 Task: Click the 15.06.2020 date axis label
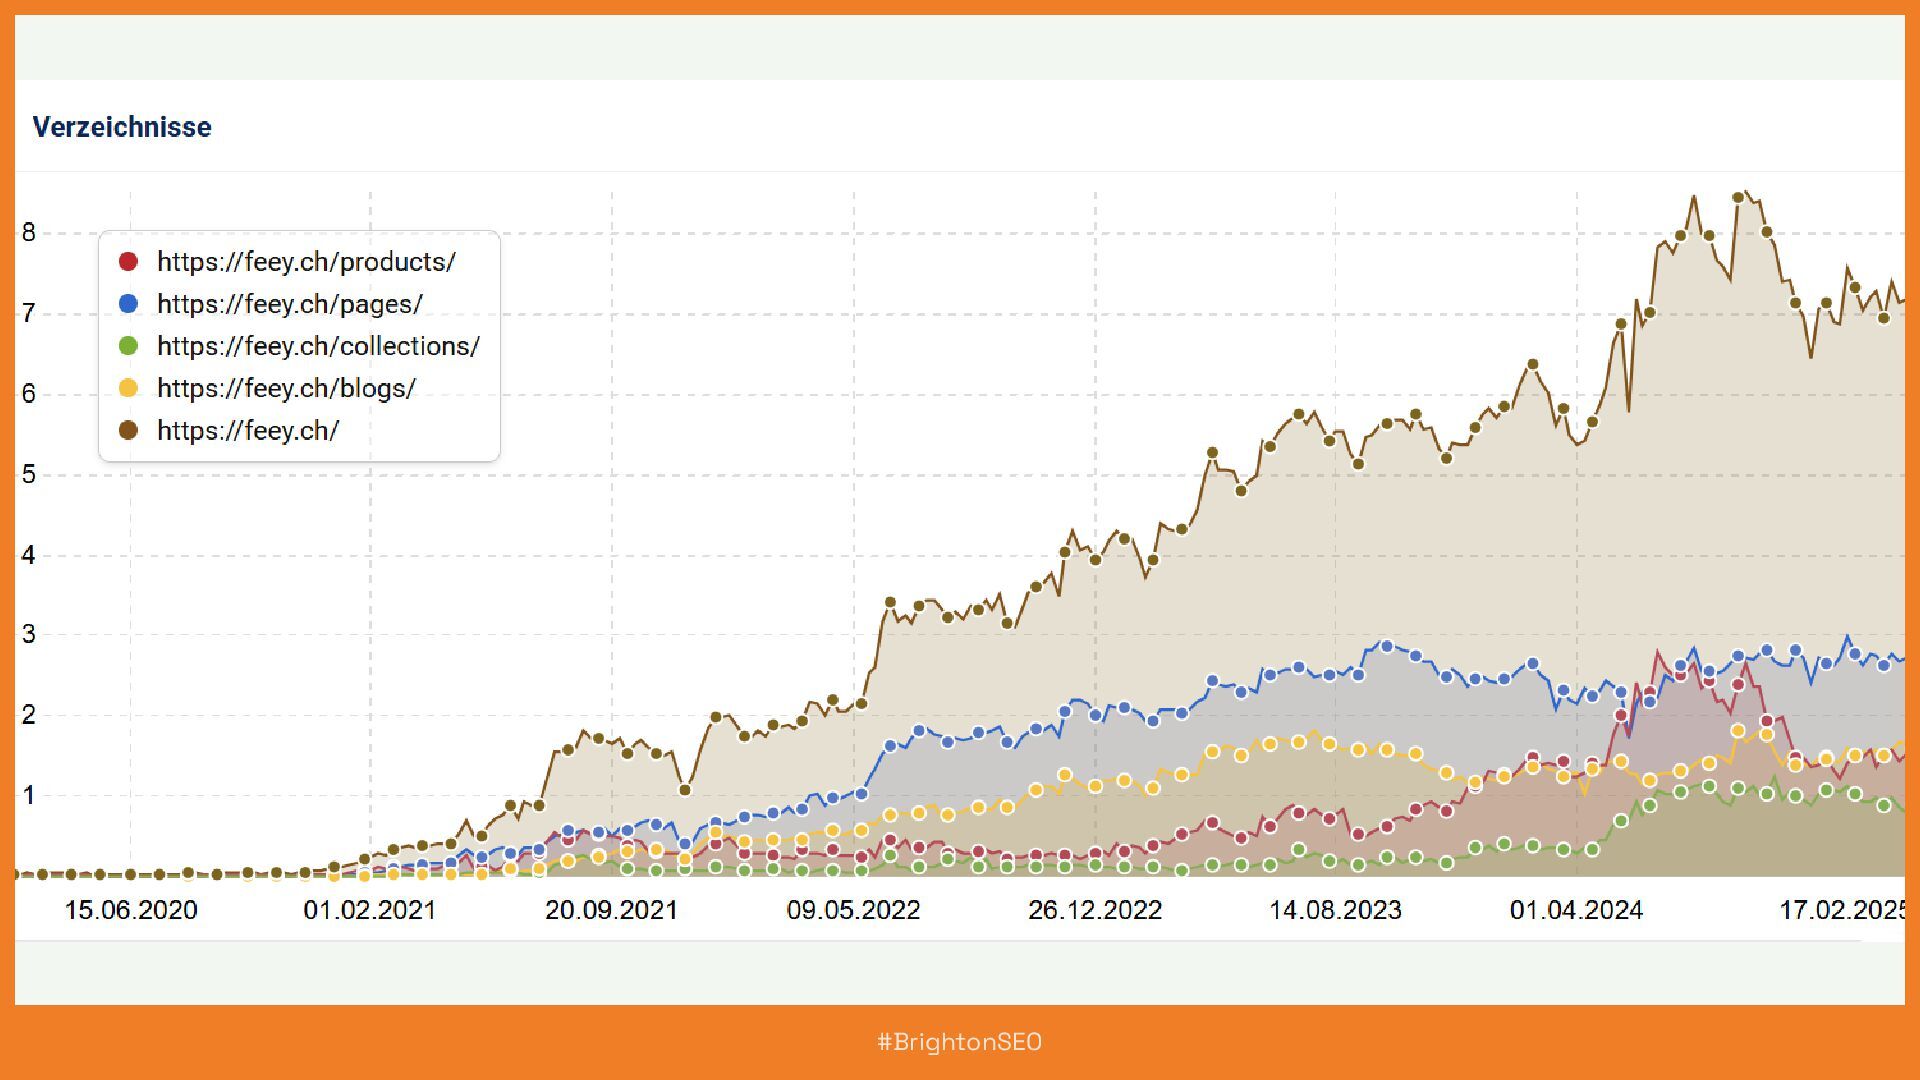tap(131, 910)
